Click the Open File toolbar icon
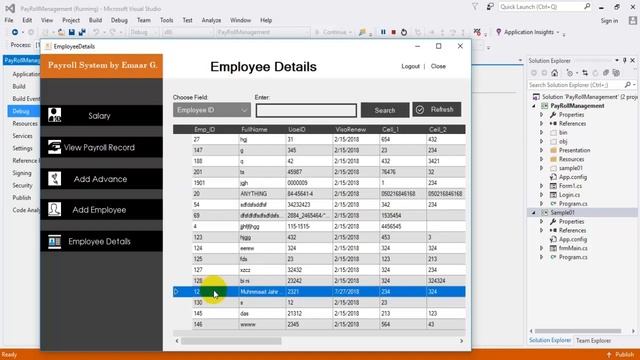Image resolution: width=640 pixels, height=360 pixels. [61, 32]
